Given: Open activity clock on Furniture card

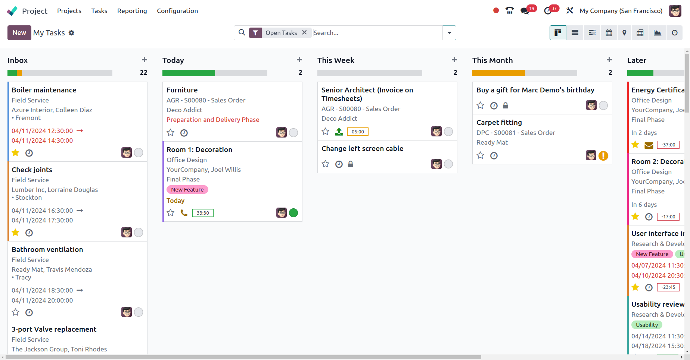Looking at the screenshot, I should pos(184,132).
